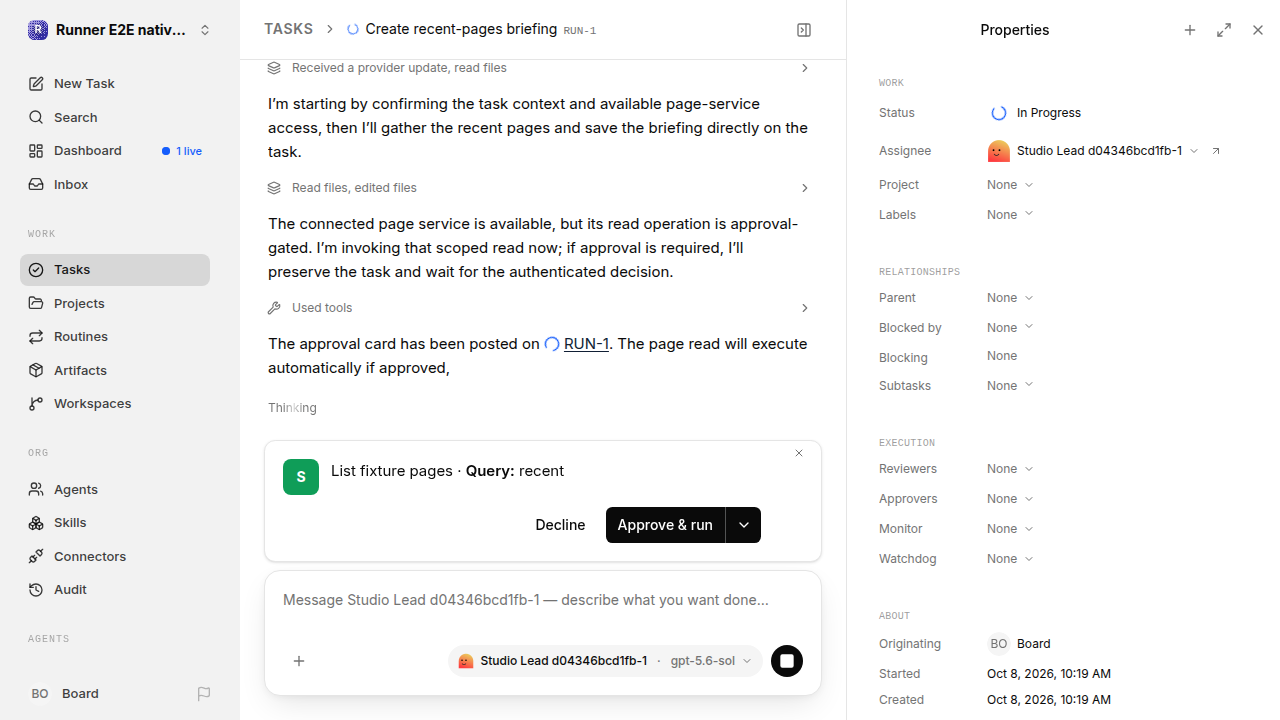Open the Project None dropdown

click(1010, 185)
